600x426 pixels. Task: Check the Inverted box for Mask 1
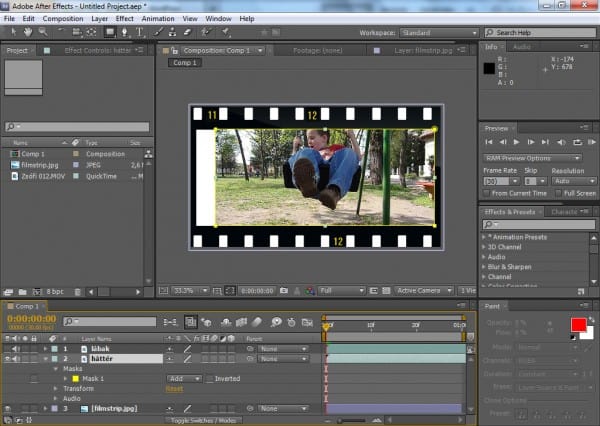(x=209, y=379)
